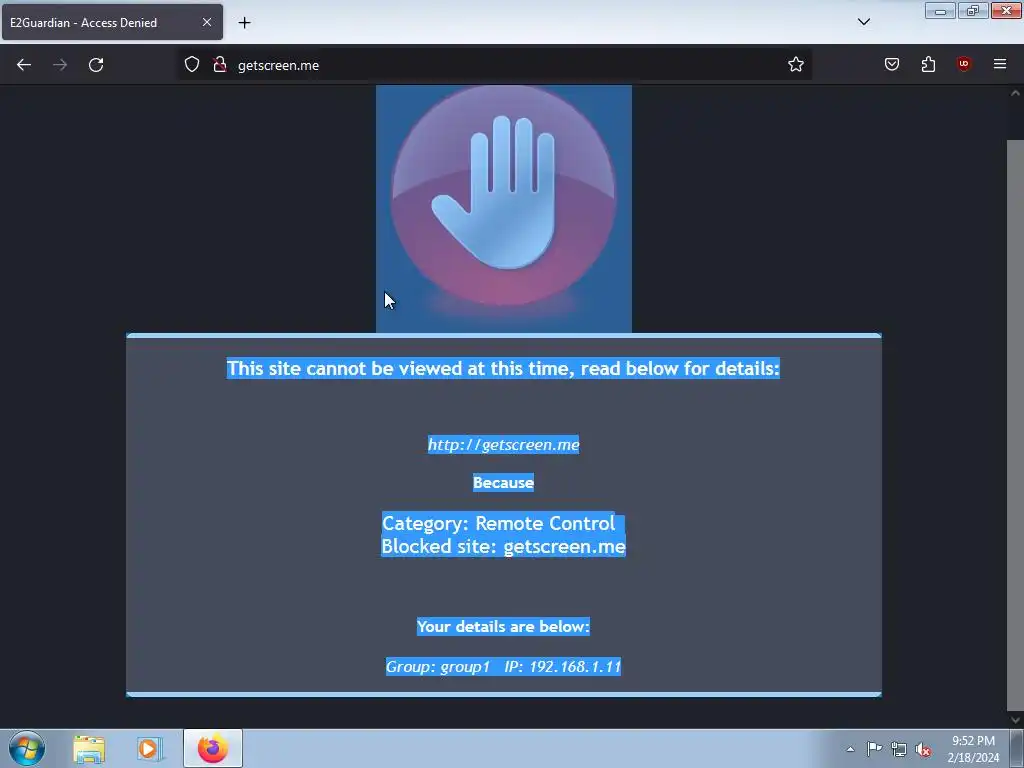Click the forward navigation arrow

click(60, 65)
